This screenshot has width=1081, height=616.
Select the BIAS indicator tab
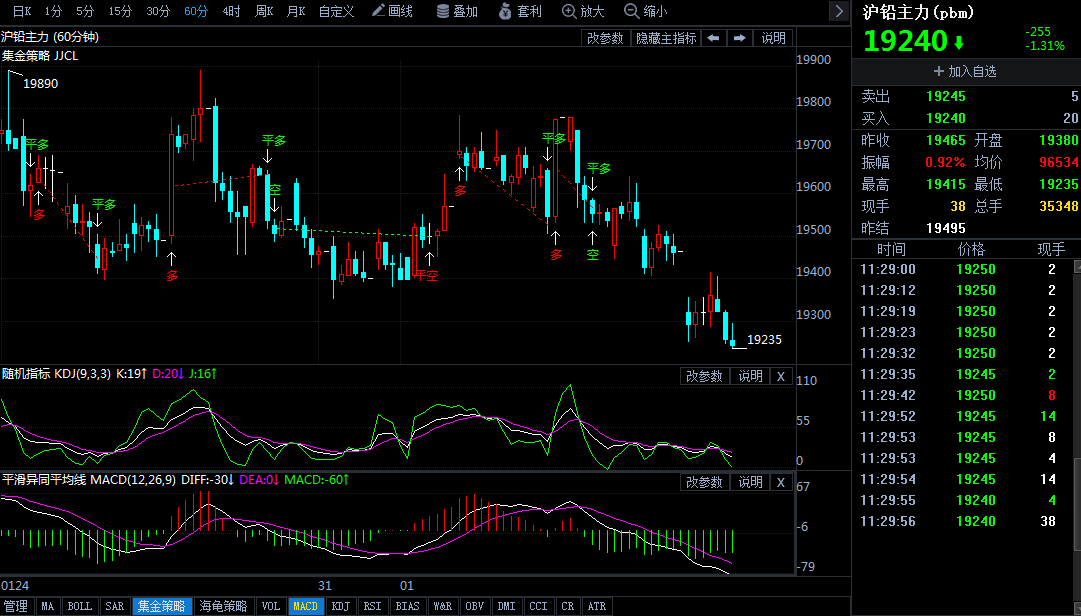[x=407, y=606]
